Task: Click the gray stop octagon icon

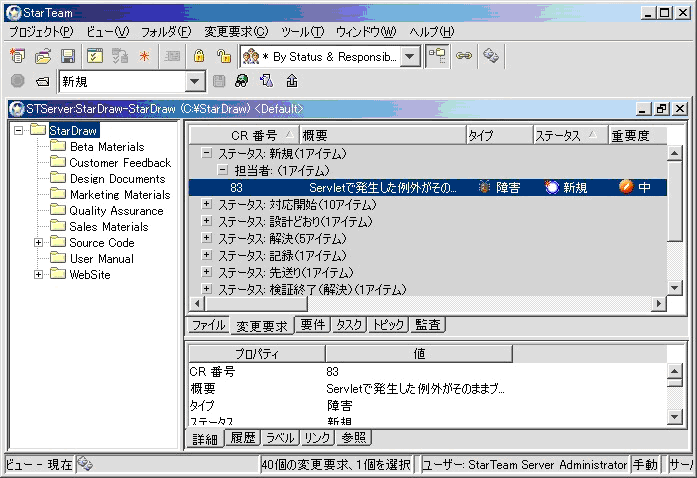Action: (x=17, y=81)
